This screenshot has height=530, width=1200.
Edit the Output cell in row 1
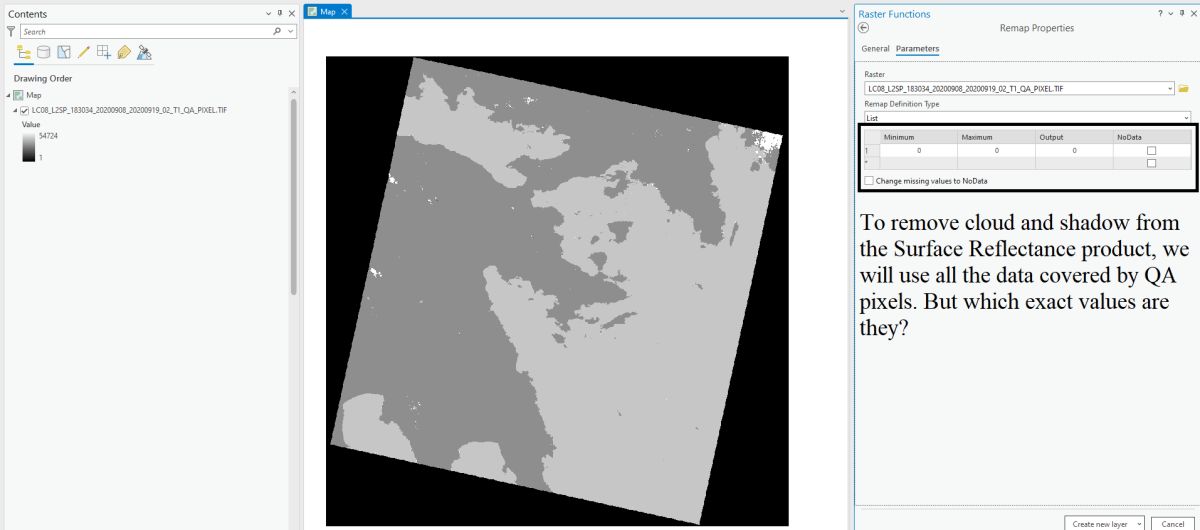coord(1074,150)
